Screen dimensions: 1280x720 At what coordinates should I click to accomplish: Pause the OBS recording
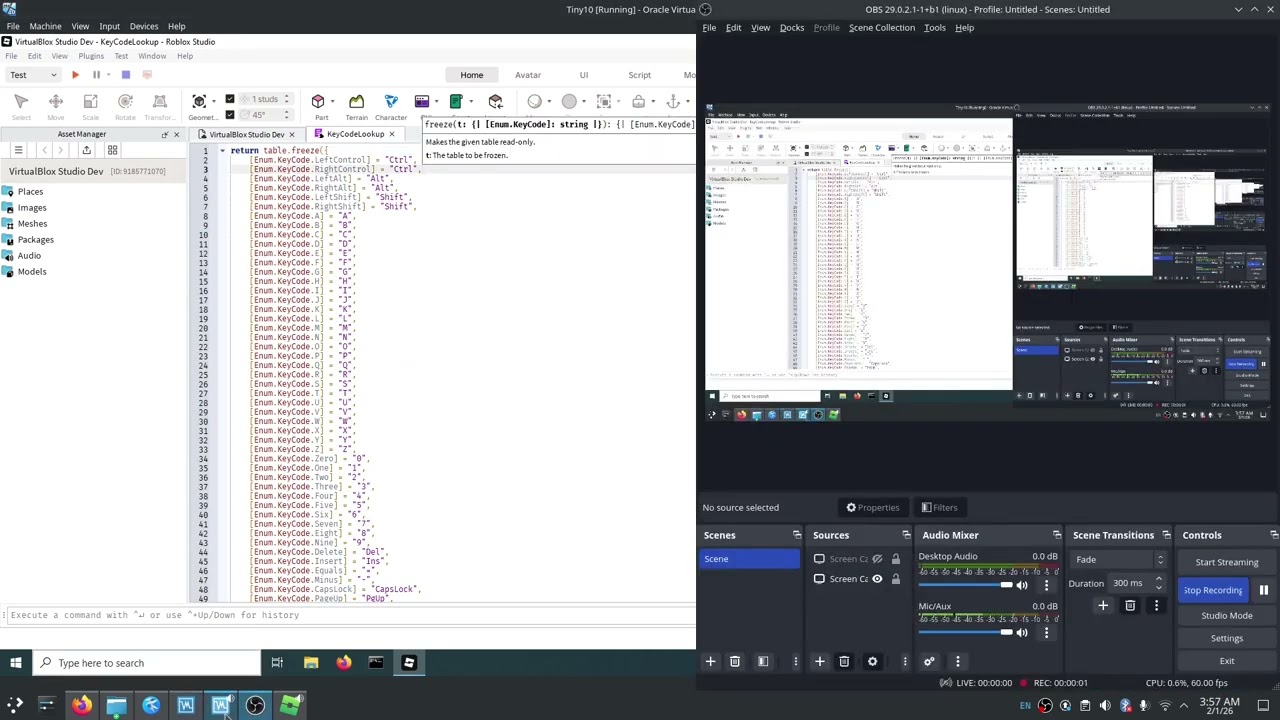tap(1263, 590)
